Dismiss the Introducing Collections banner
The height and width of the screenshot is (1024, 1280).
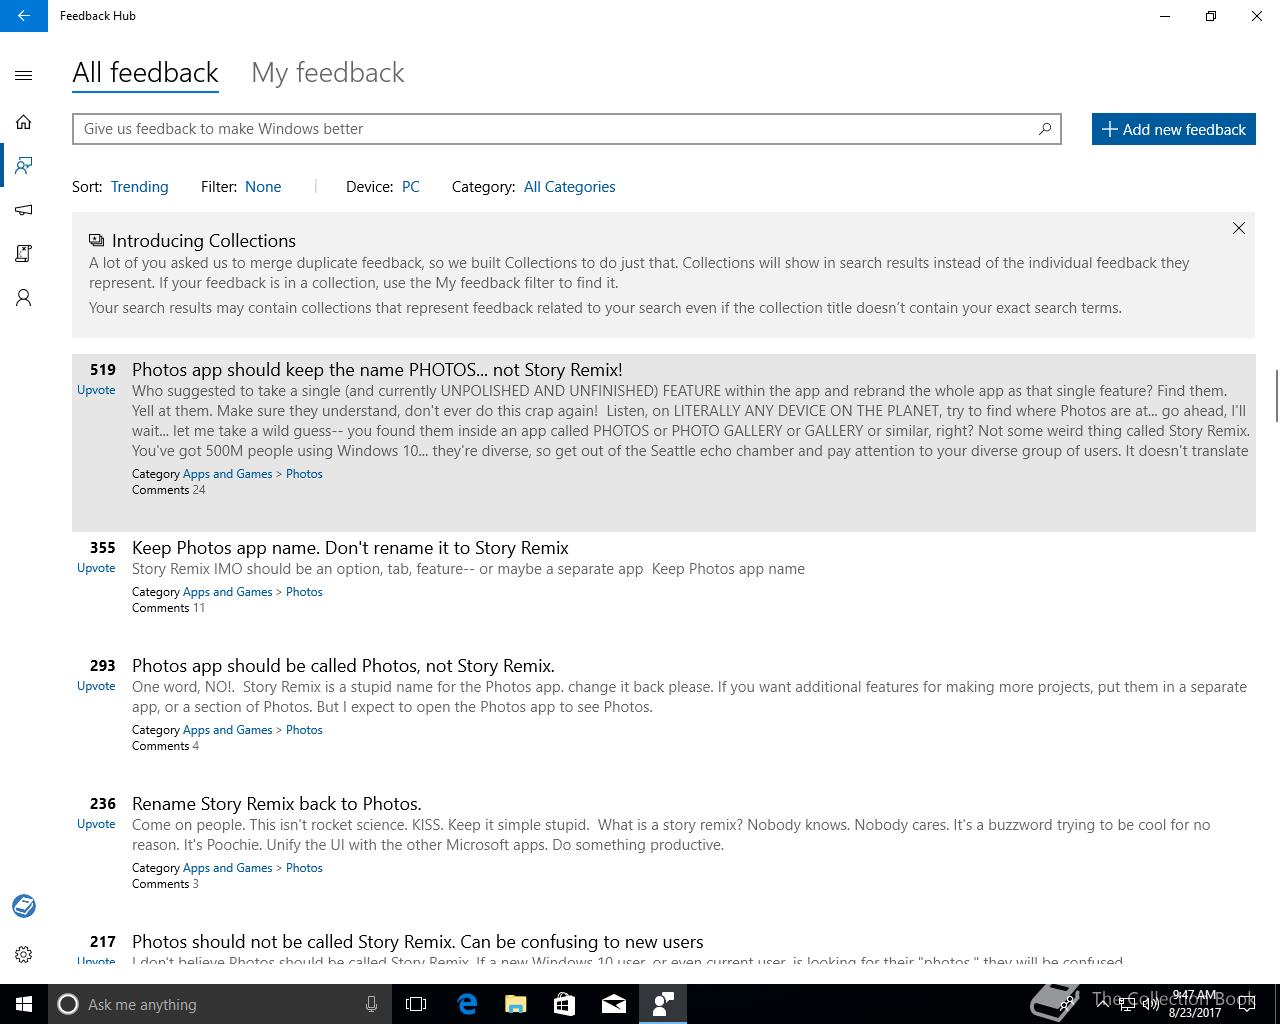[x=1239, y=228]
